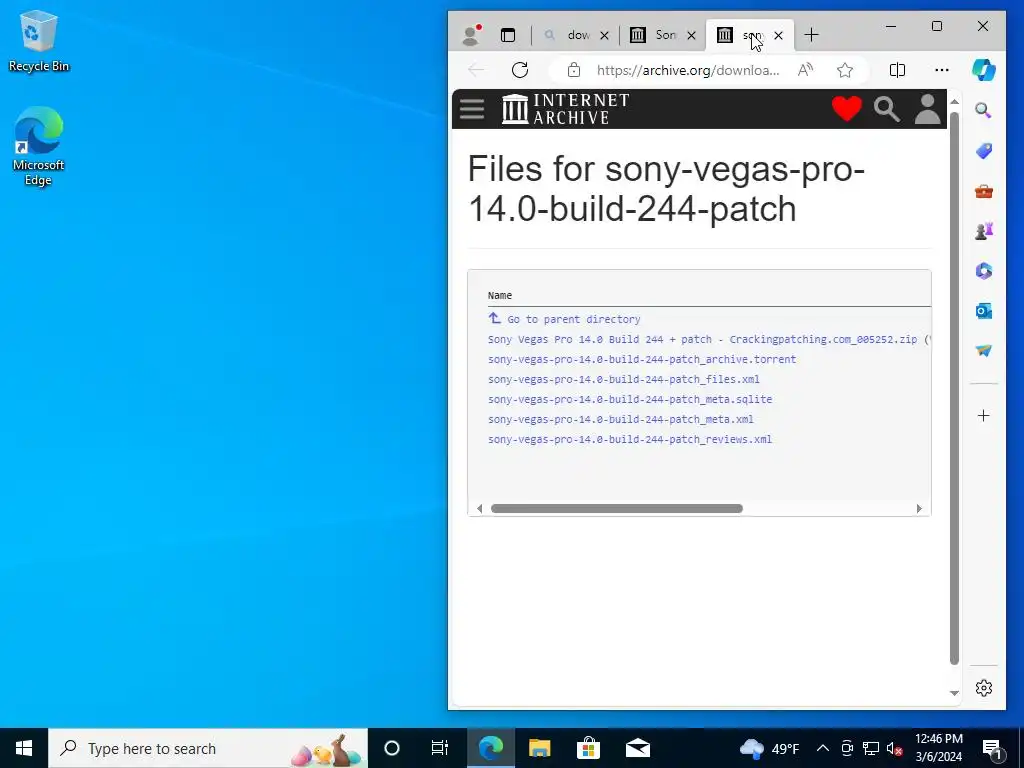1024x768 pixels.
Task: Select Microsoft Edge desktop shortcut
Action: tap(39, 146)
